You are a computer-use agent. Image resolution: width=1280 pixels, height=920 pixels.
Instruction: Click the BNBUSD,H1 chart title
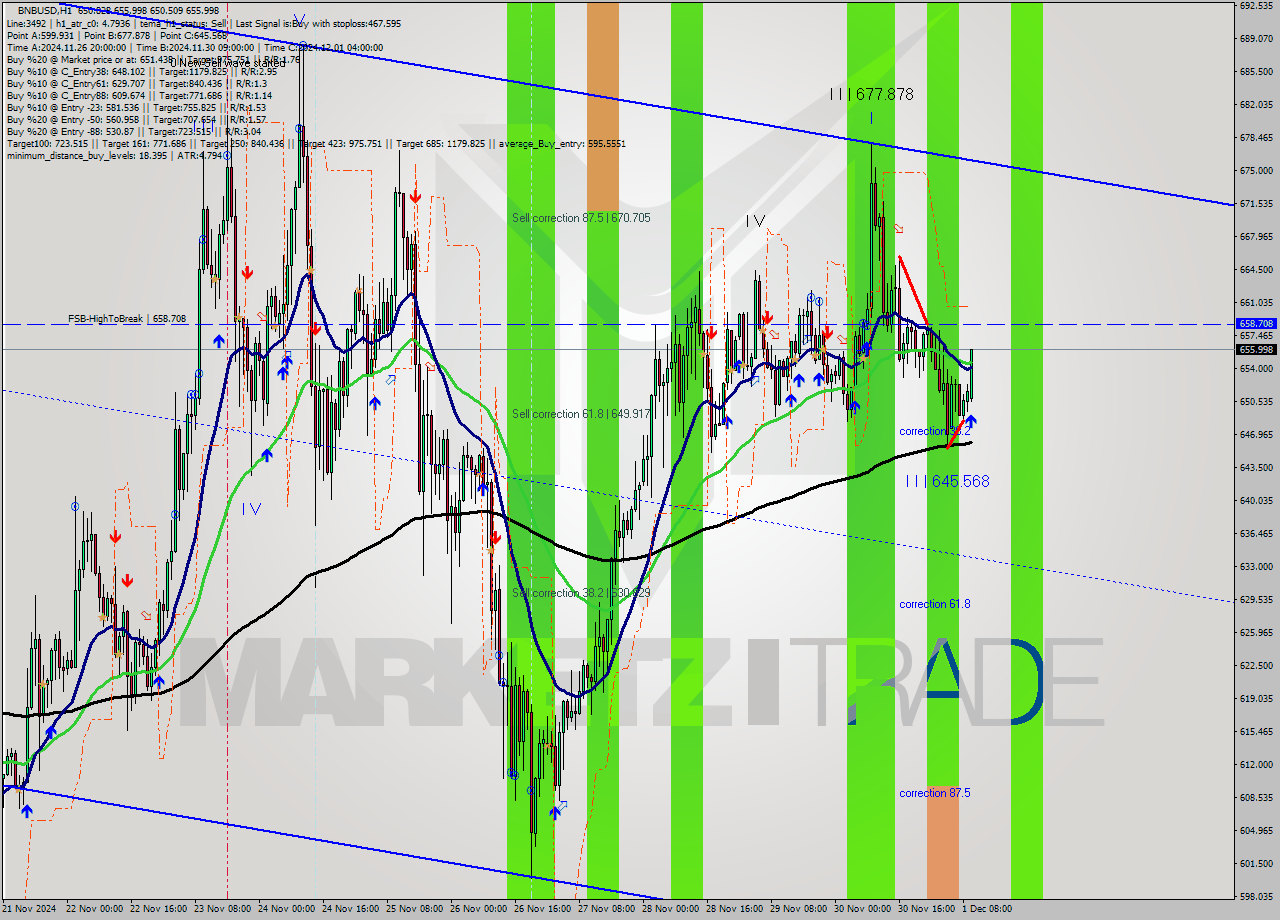tap(45, 10)
